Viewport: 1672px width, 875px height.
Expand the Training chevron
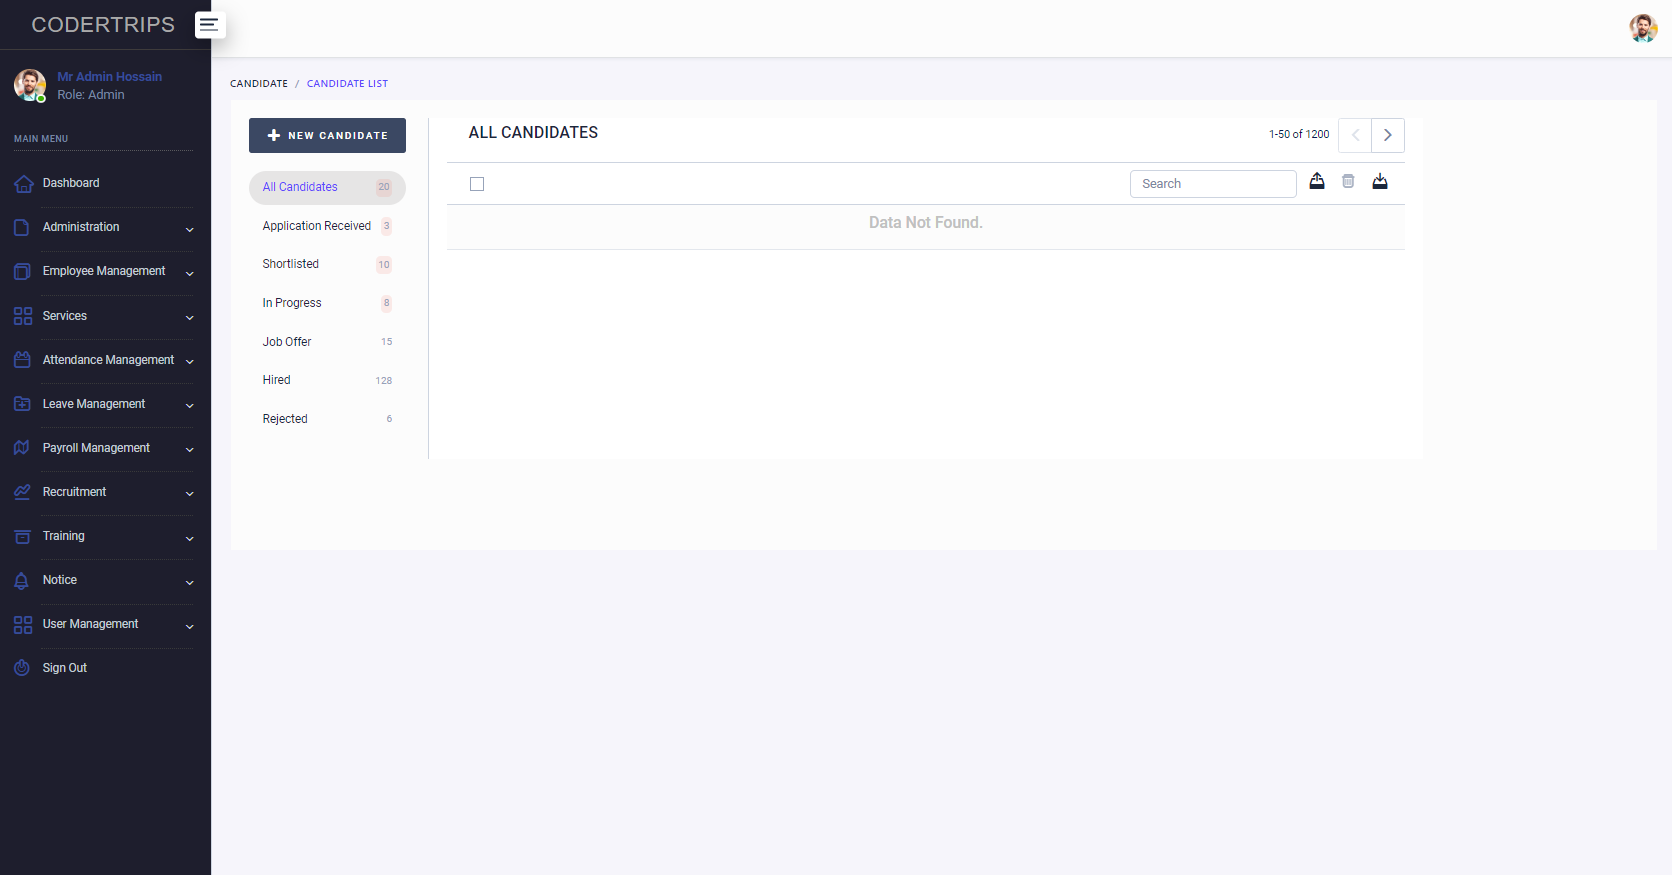coord(189,539)
